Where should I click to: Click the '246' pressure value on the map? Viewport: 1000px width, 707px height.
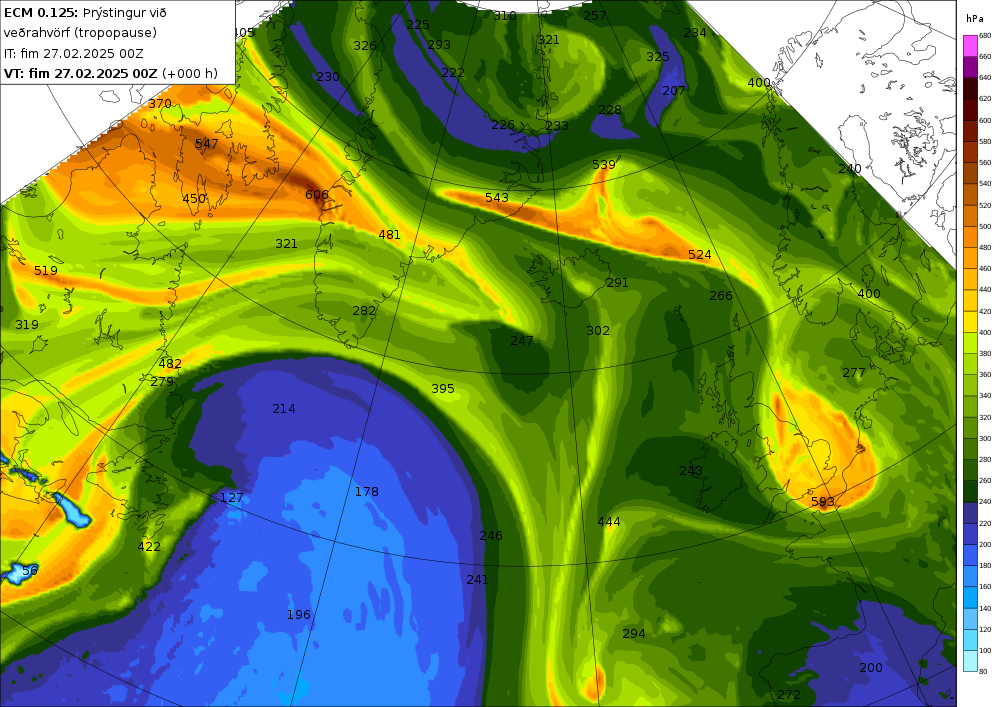coord(491,536)
